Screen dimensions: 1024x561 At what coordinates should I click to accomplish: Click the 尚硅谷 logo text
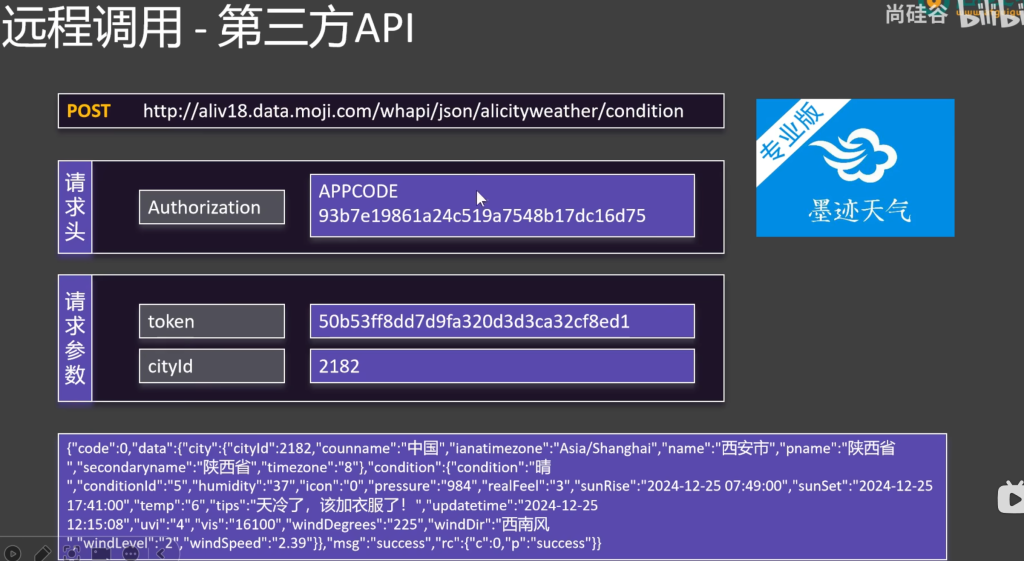[x=915, y=15]
